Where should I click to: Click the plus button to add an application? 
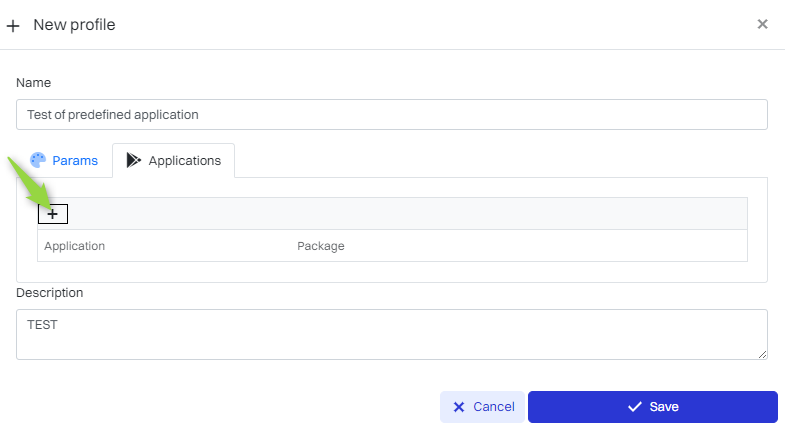point(52,214)
